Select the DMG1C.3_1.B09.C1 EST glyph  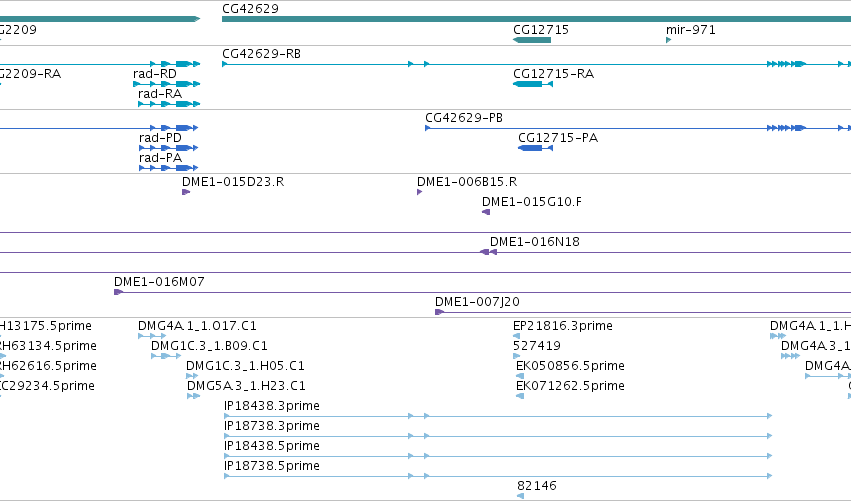pyautogui.click(x=166, y=357)
